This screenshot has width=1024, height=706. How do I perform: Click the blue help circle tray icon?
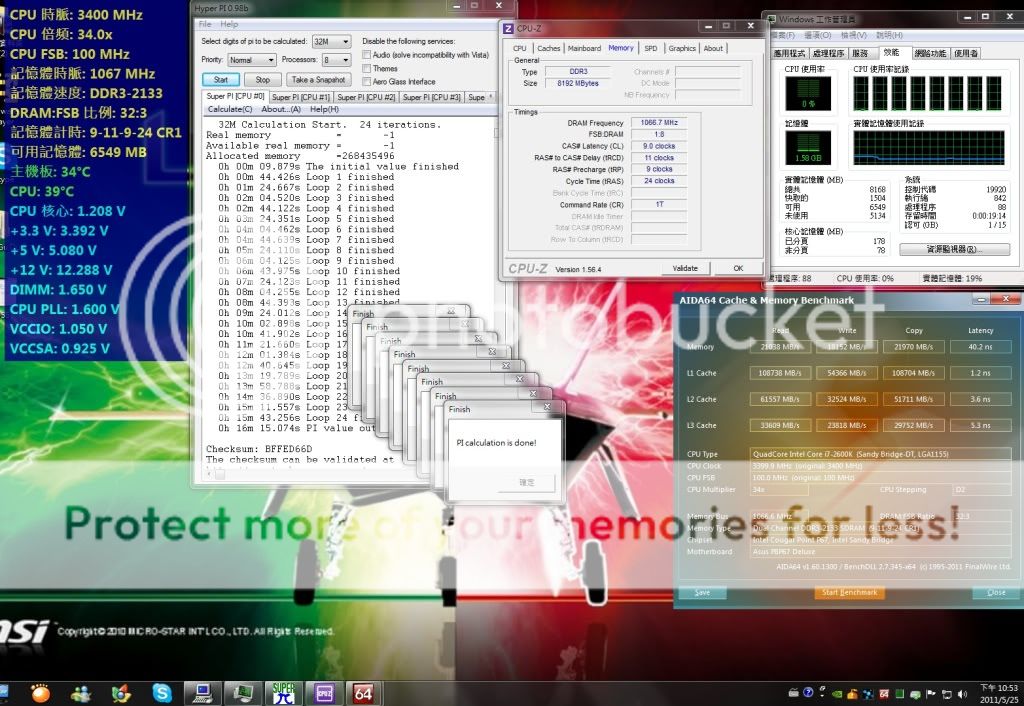(808, 693)
